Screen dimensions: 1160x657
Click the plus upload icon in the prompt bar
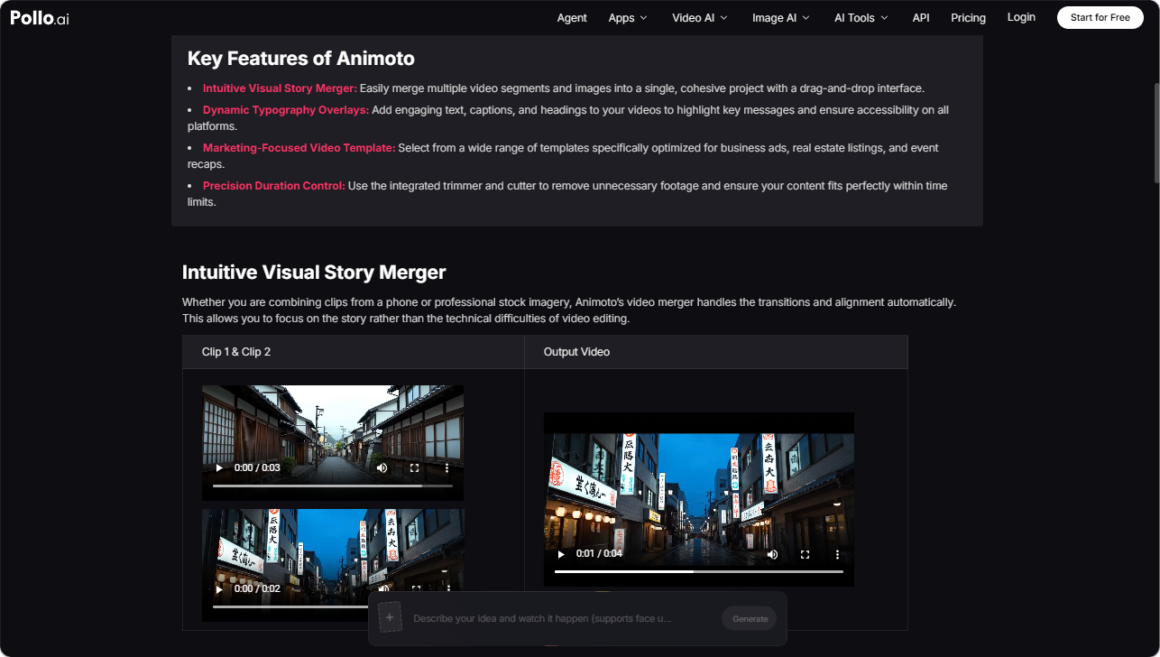click(390, 618)
